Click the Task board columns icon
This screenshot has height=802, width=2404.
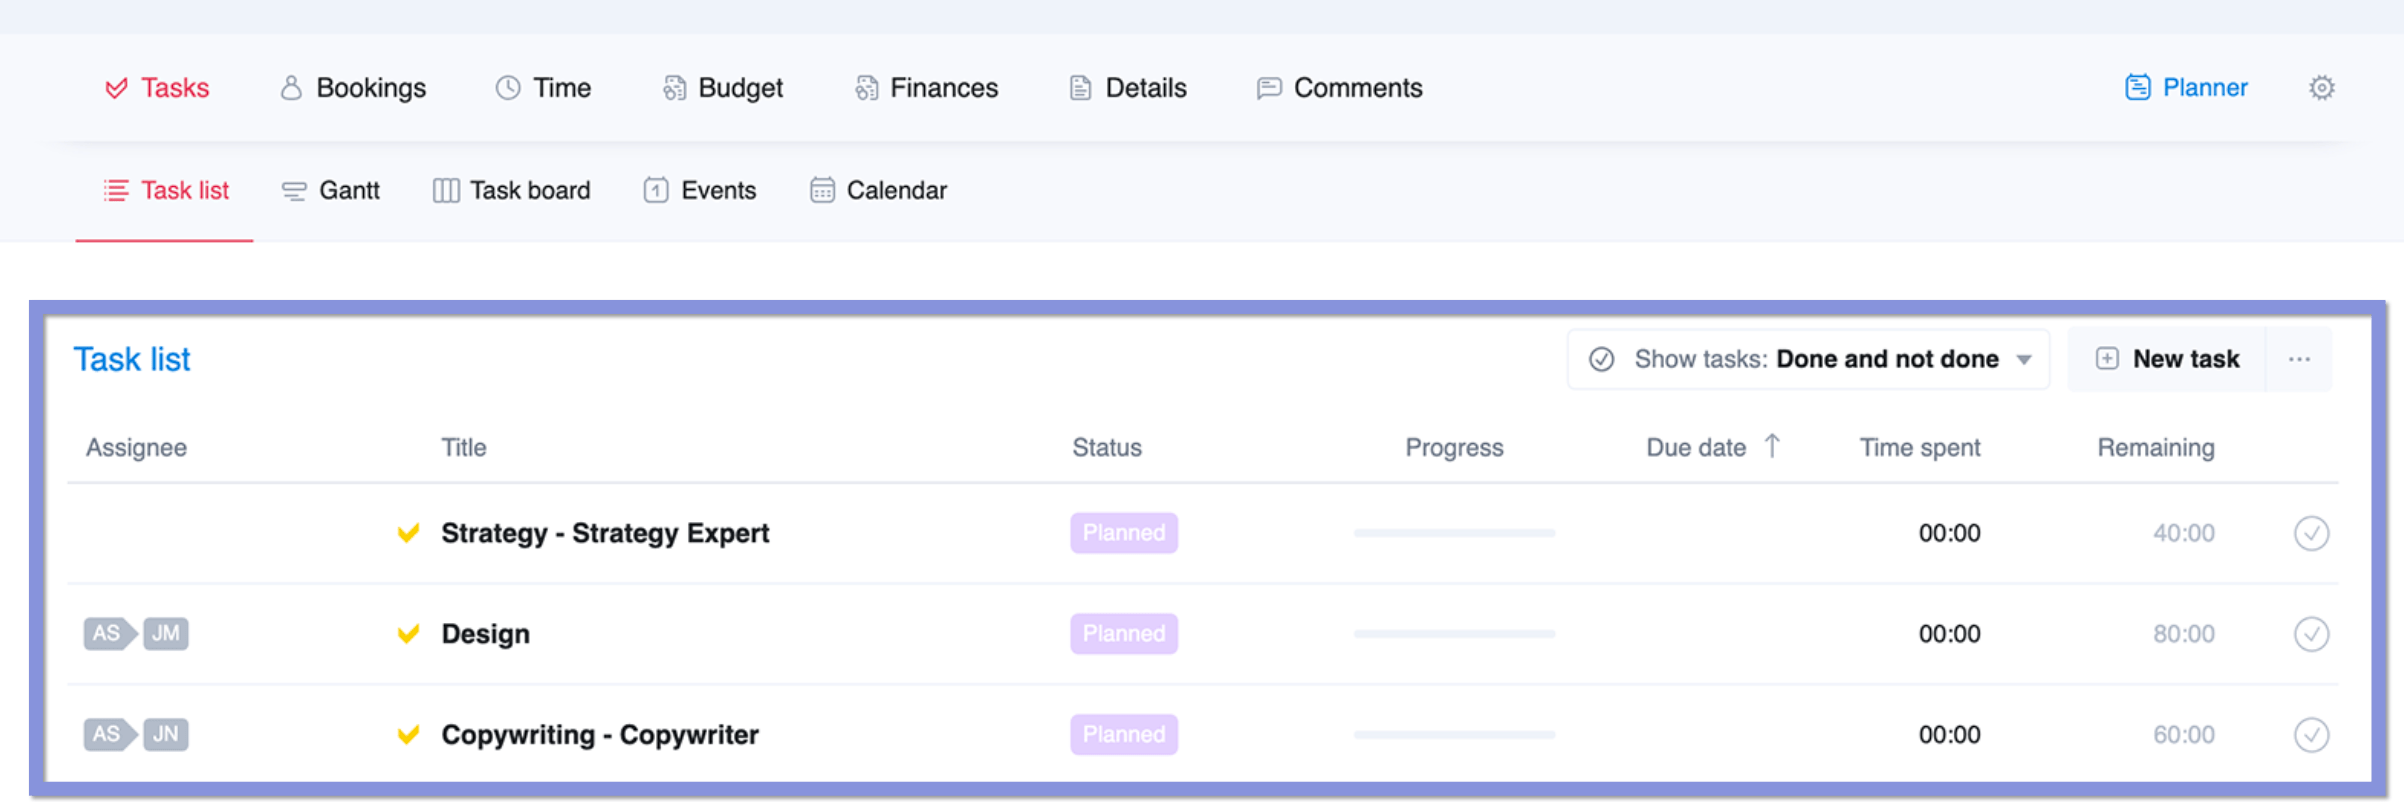pyautogui.click(x=446, y=191)
